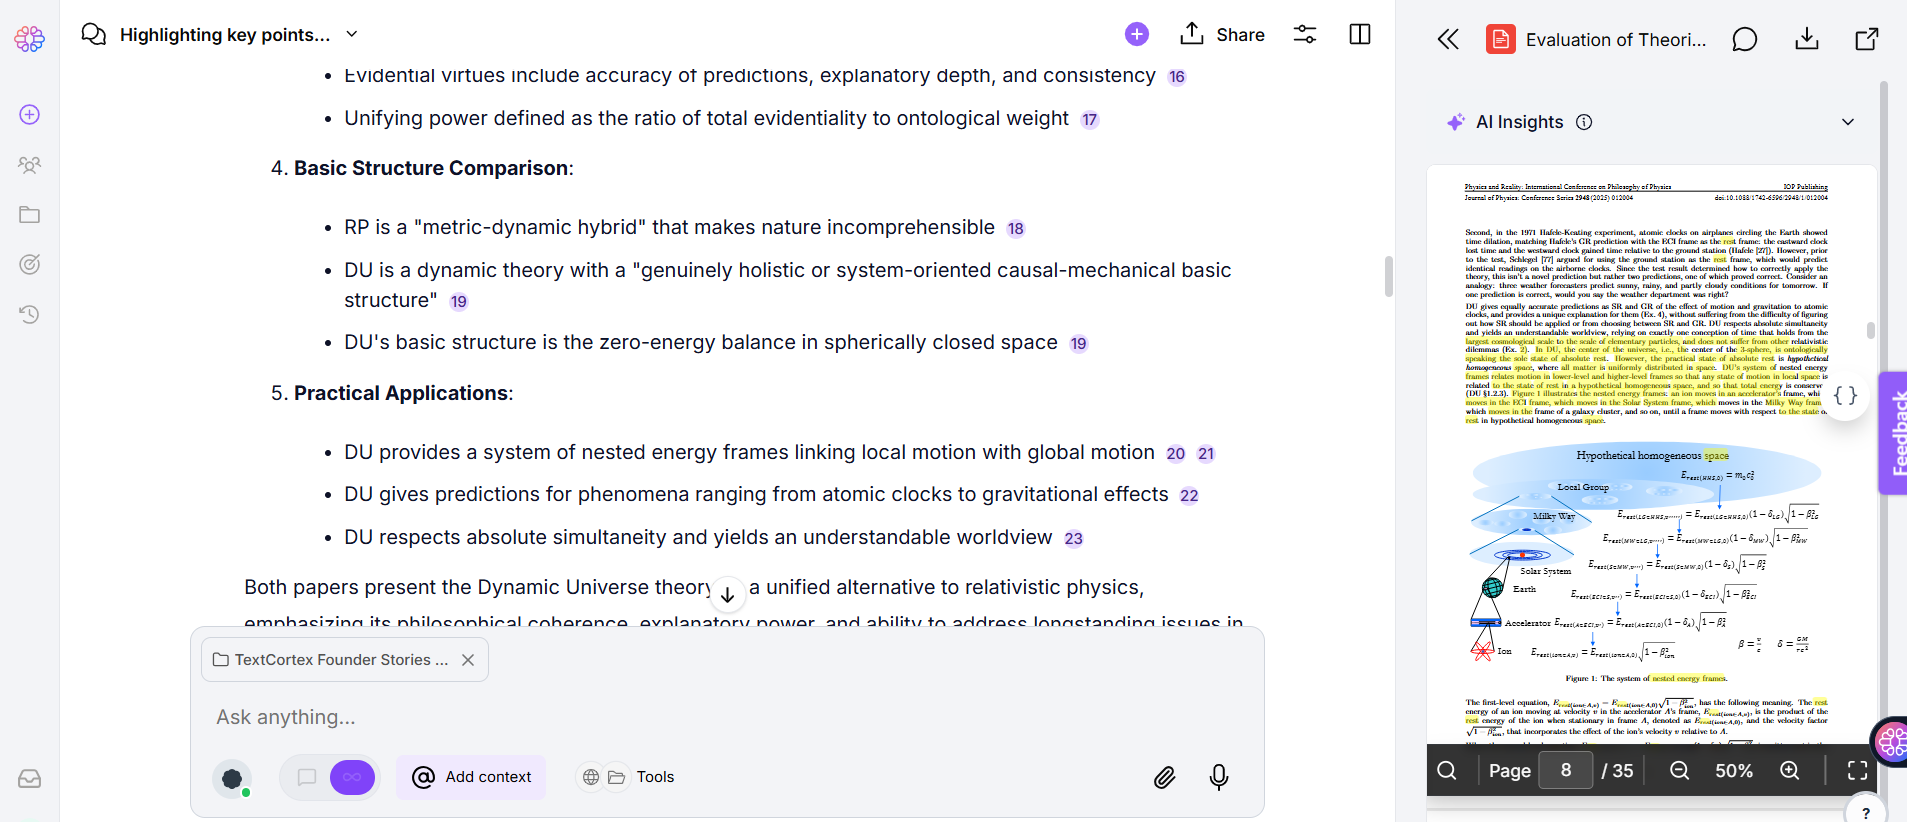Click the Share button
The image size is (1907, 822).
pos(1222,34)
